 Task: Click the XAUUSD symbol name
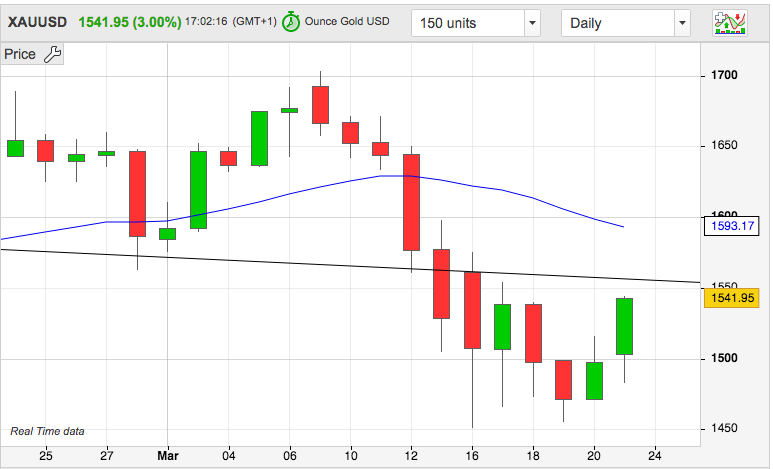pos(37,22)
